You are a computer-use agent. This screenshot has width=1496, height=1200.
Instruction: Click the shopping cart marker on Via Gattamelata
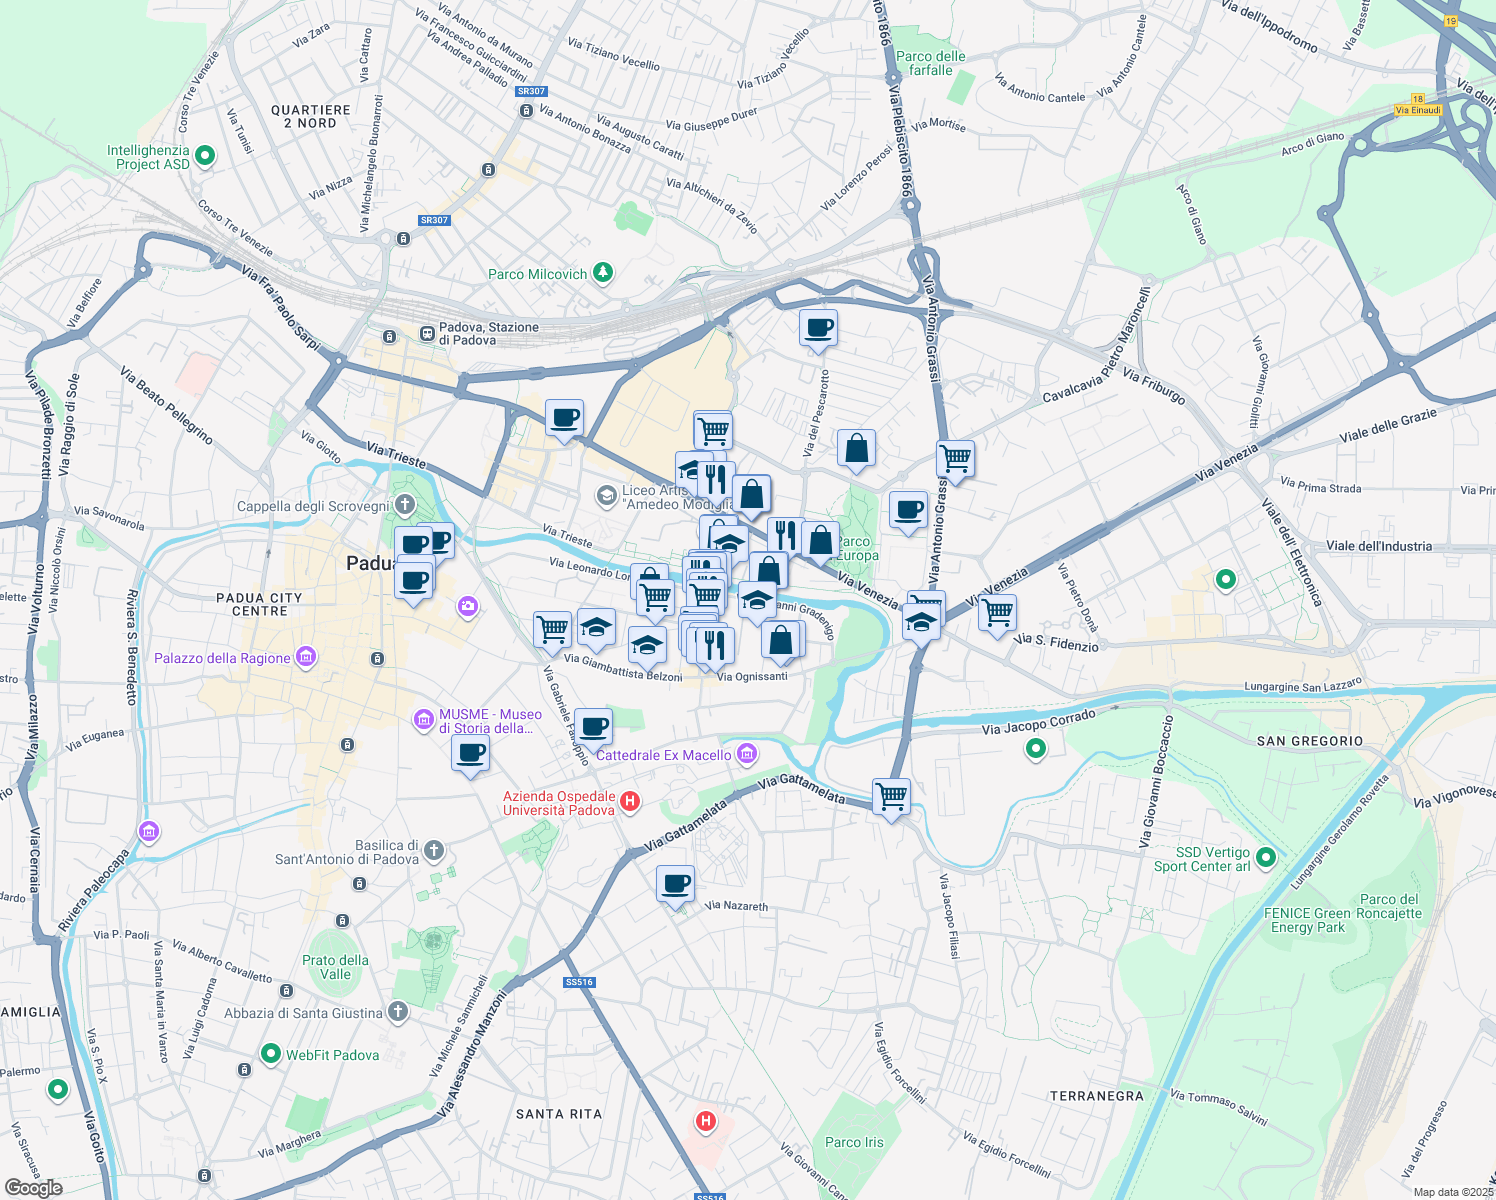tap(890, 795)
